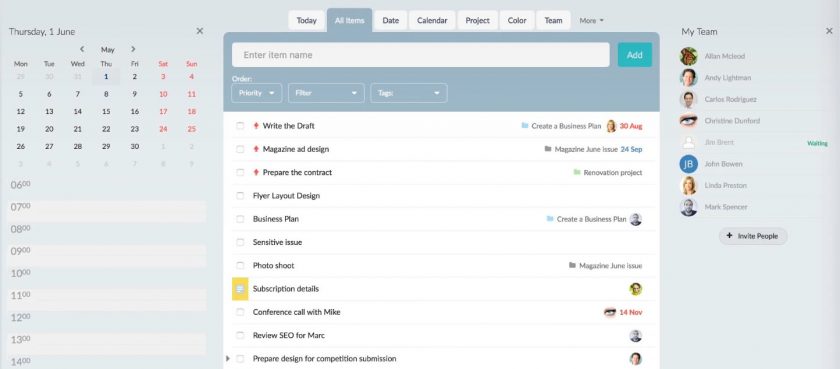Switch to the Today tab

pos(306,20)
